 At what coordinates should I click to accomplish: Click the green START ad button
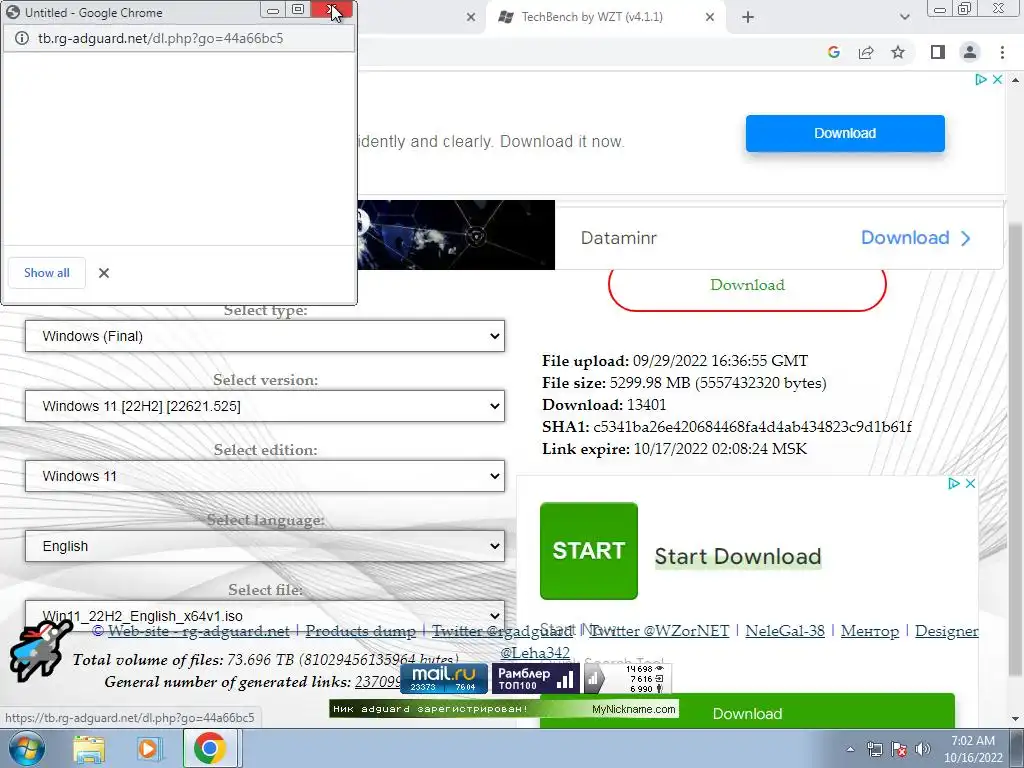pos(588,551)
